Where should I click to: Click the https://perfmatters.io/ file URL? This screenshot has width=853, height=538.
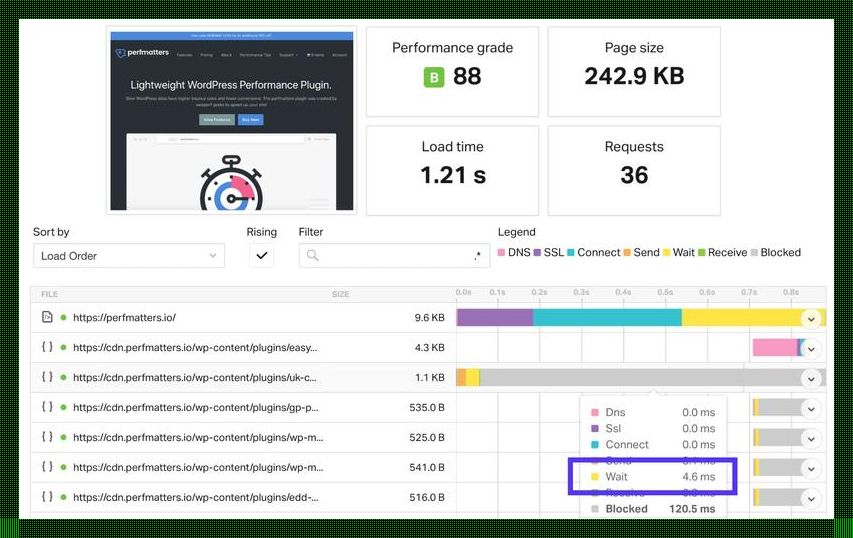point(124,318)
